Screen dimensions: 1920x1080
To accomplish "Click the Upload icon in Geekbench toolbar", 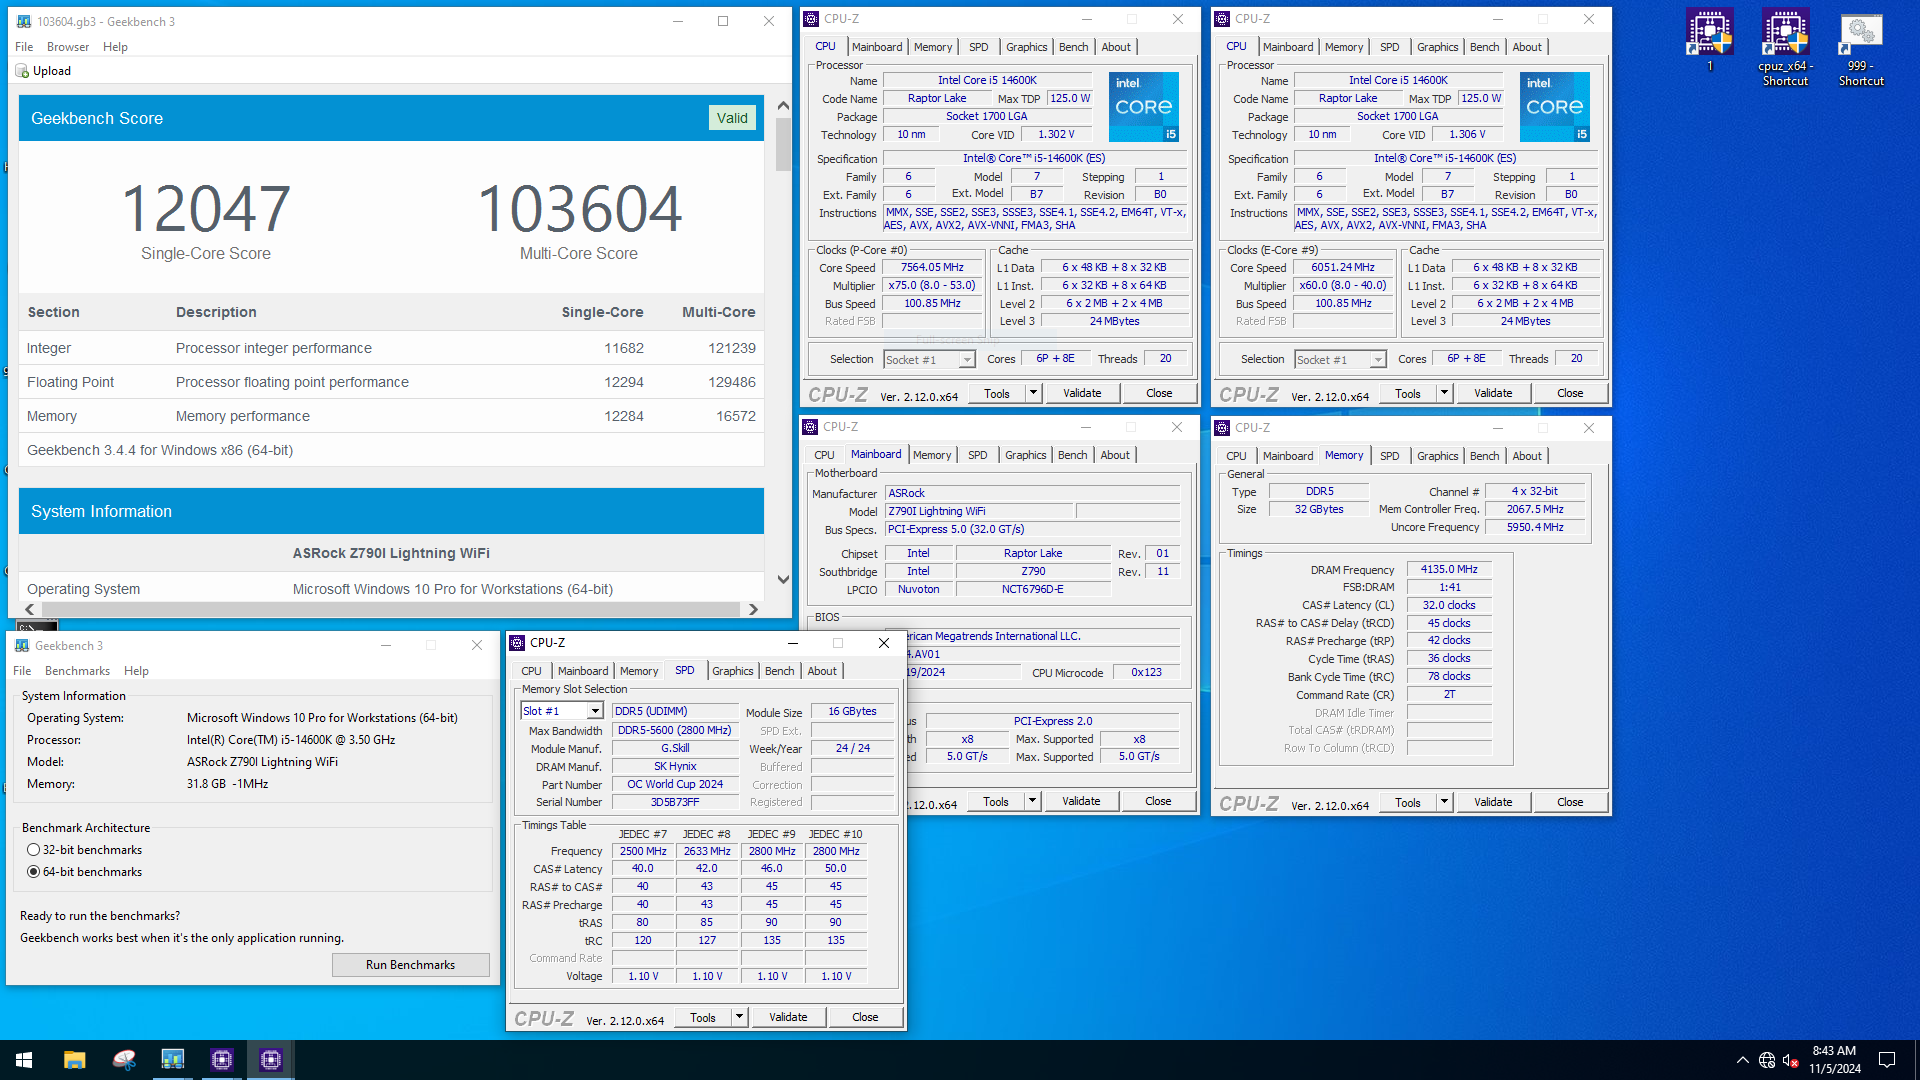I will point(22,71).
